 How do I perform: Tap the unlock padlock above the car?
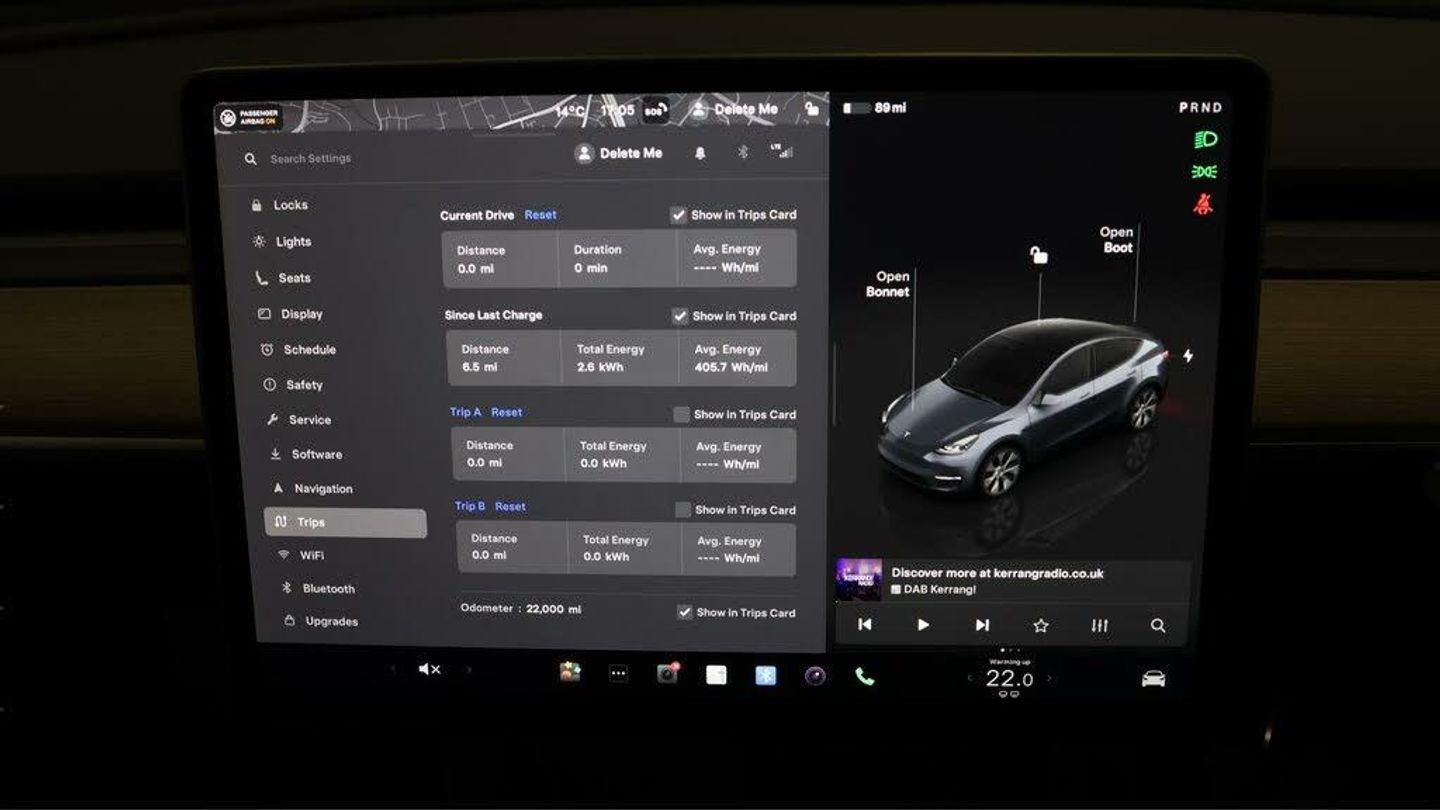1039,256
